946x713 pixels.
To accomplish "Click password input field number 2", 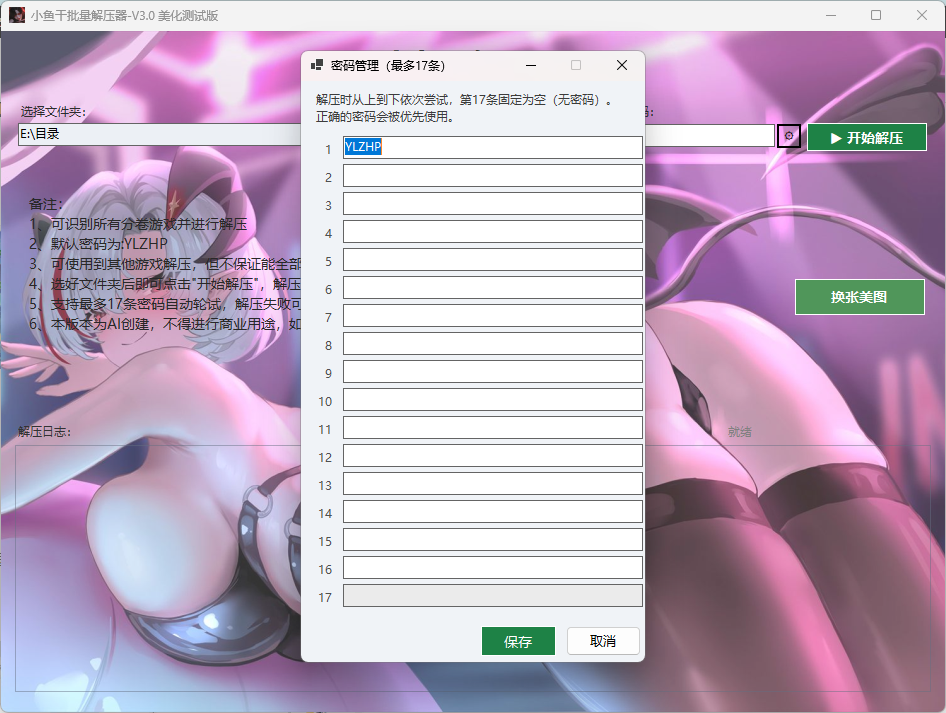I will [493, 176].
